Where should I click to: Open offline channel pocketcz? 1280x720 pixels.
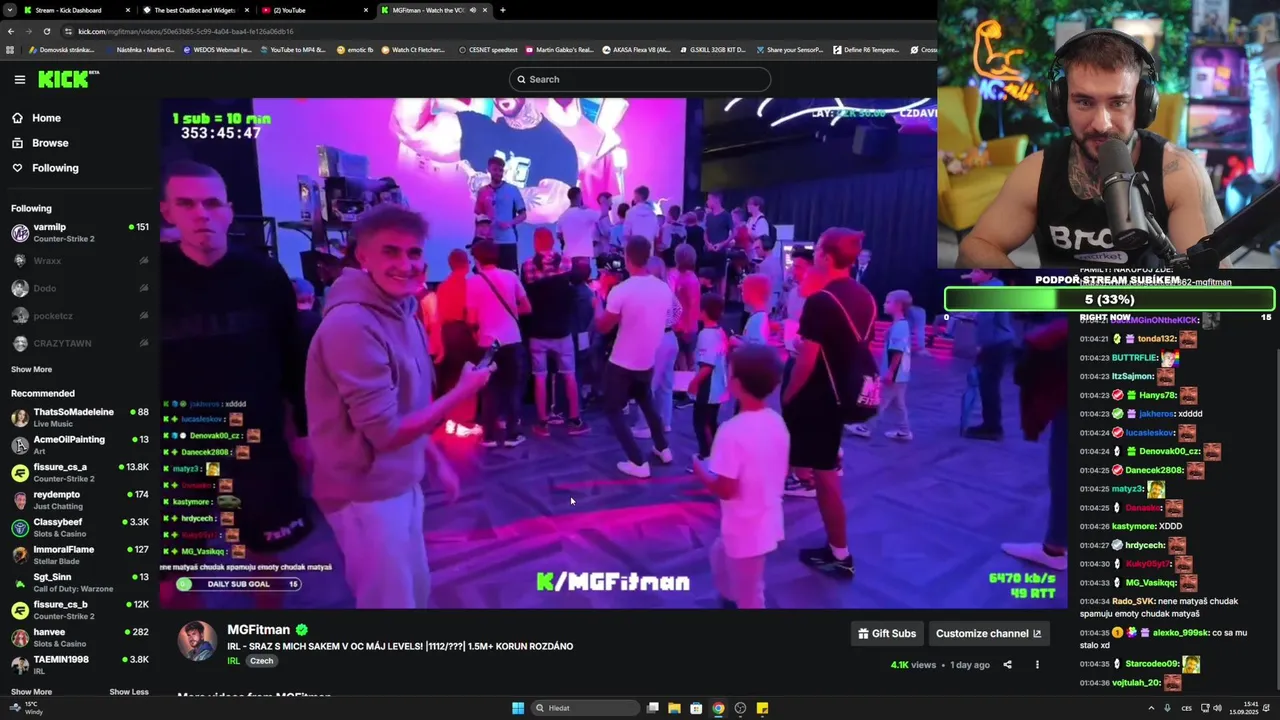(x=80, y=316)
